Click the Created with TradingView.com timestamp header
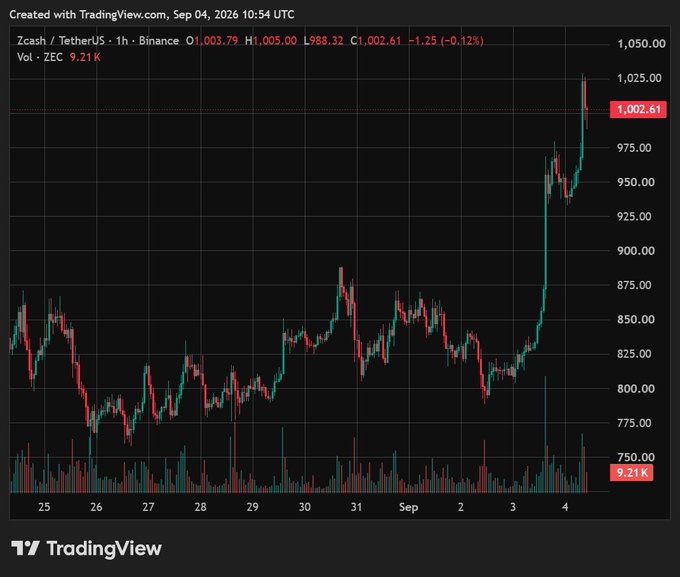680x577 pixels. coord(152,15)
